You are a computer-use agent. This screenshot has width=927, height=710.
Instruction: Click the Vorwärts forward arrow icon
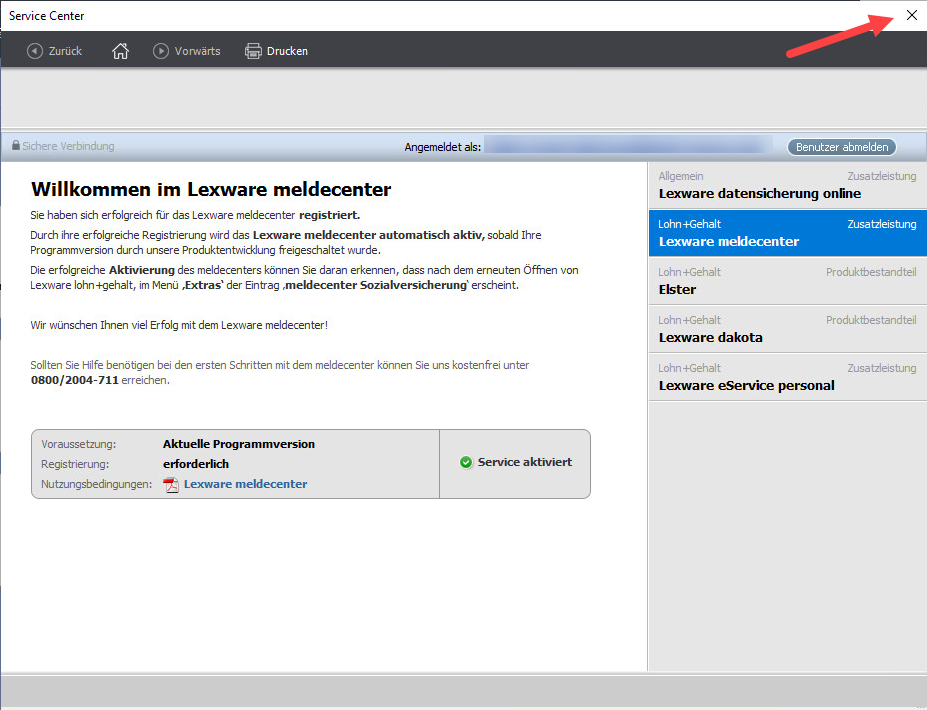point(161,51)
